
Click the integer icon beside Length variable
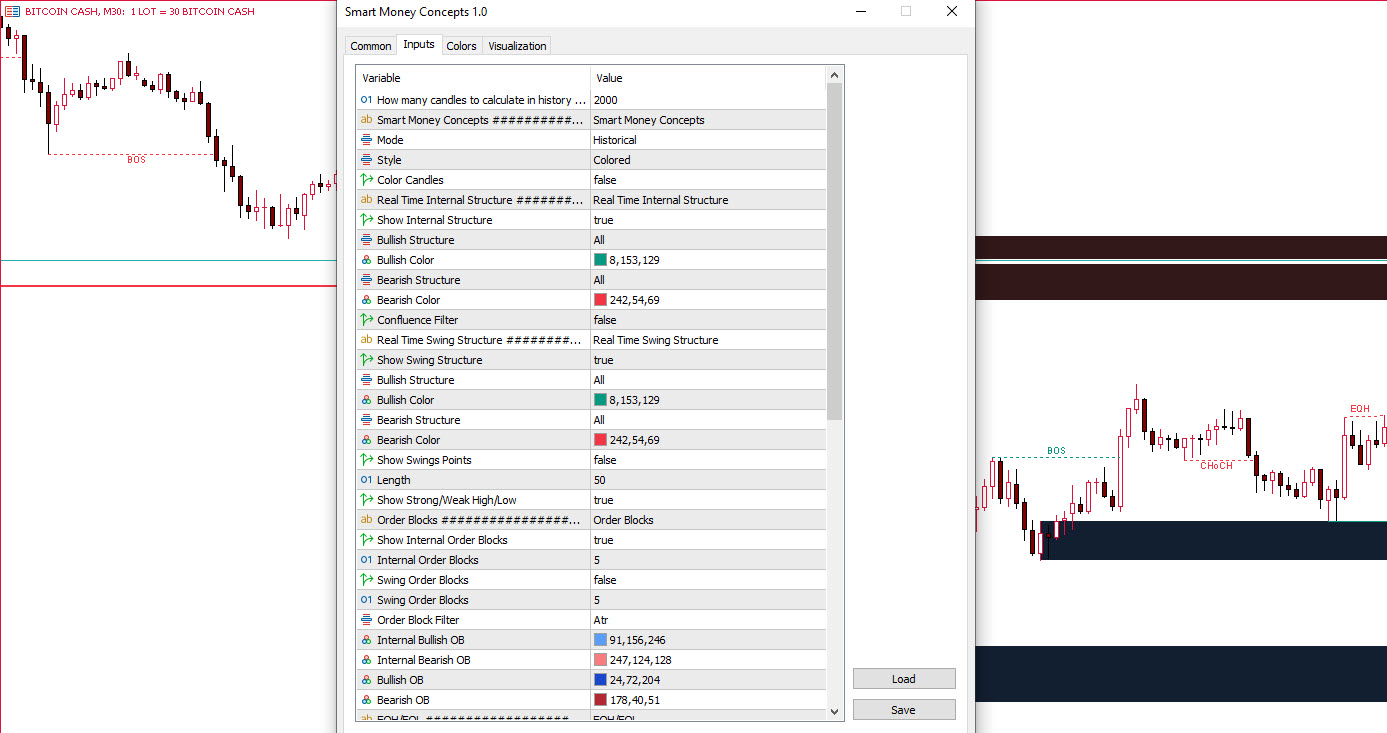(366, 480)
